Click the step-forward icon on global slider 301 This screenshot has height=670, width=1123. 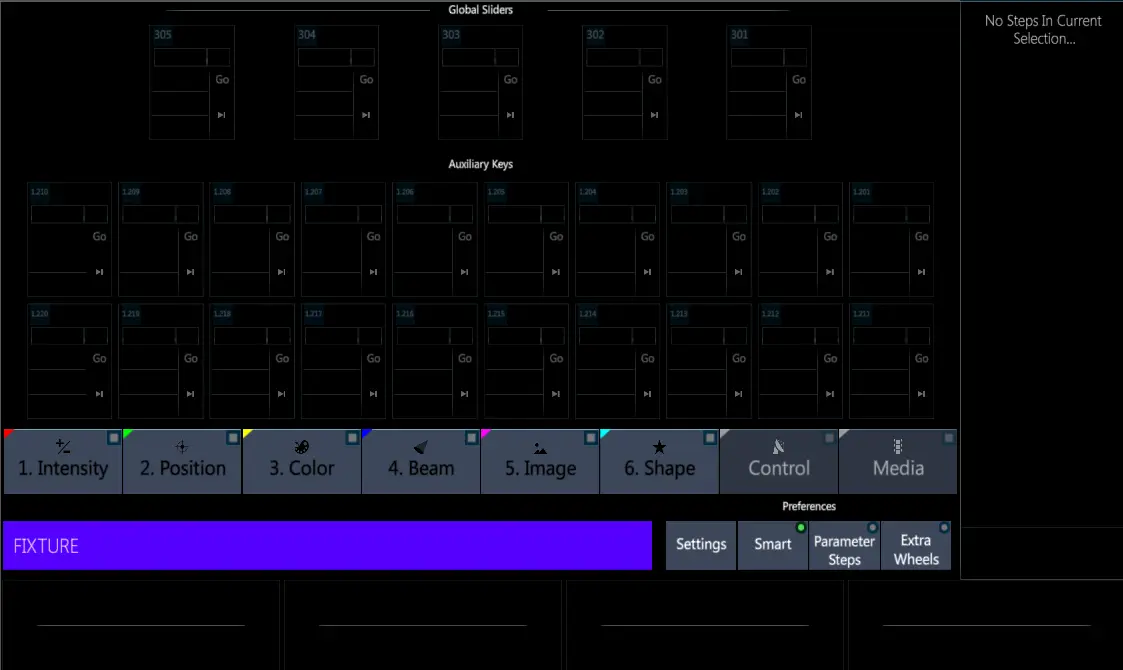pyautogui.click(x=798, y=115)
